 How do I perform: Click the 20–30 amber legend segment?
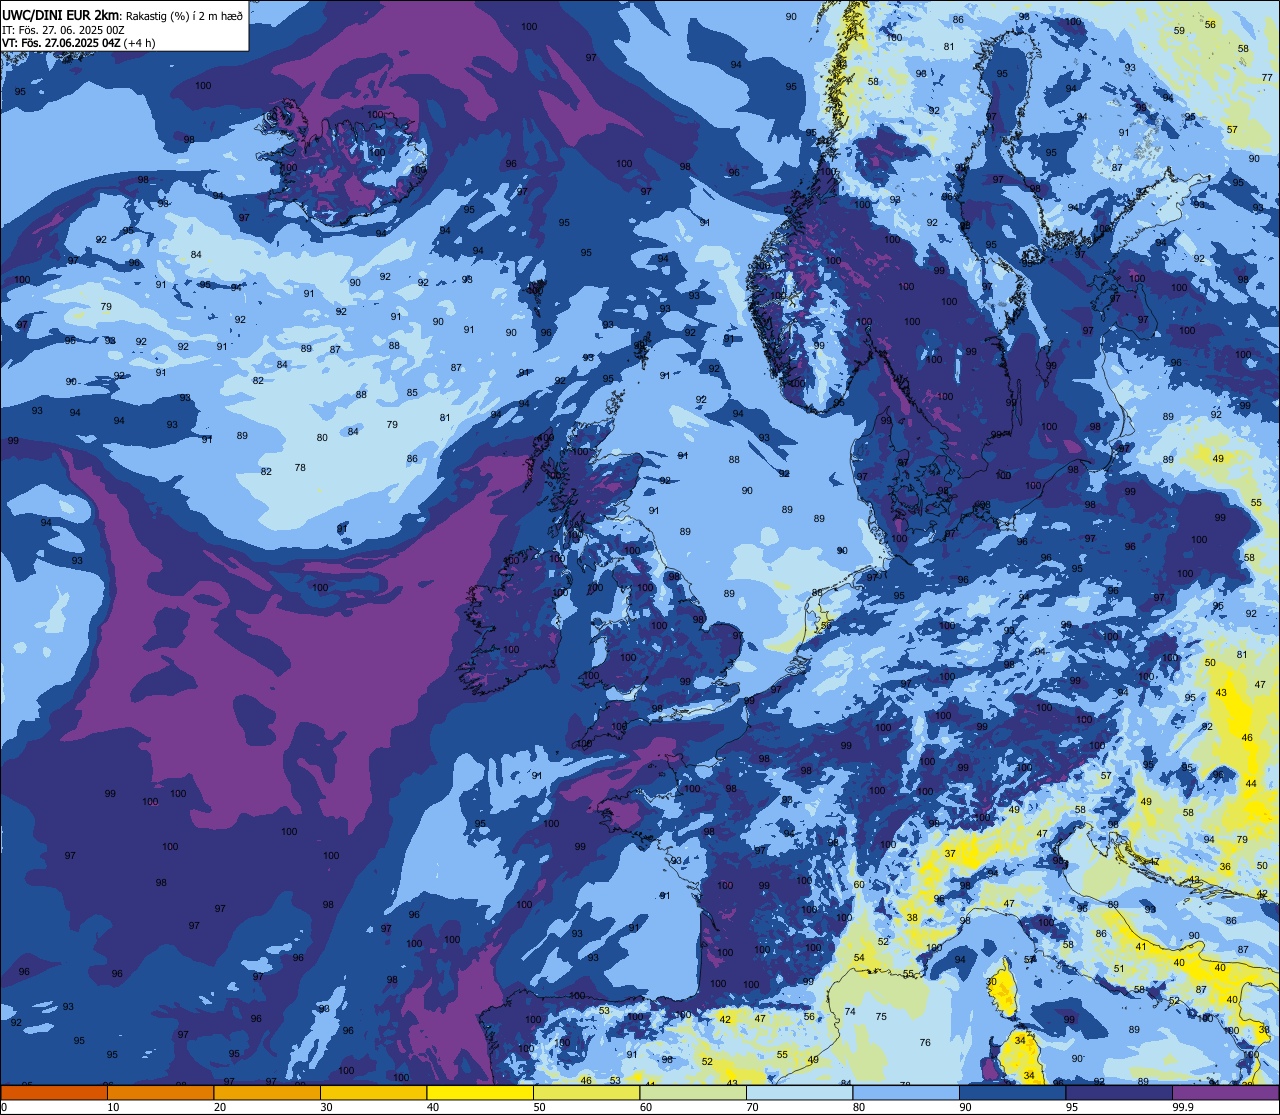tap(267, 1092)
